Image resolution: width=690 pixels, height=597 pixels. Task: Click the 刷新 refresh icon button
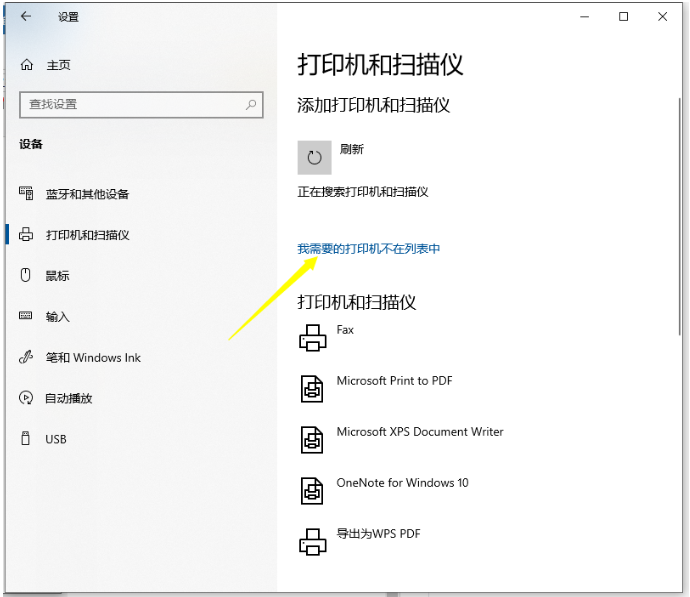(x=314, y=157)
